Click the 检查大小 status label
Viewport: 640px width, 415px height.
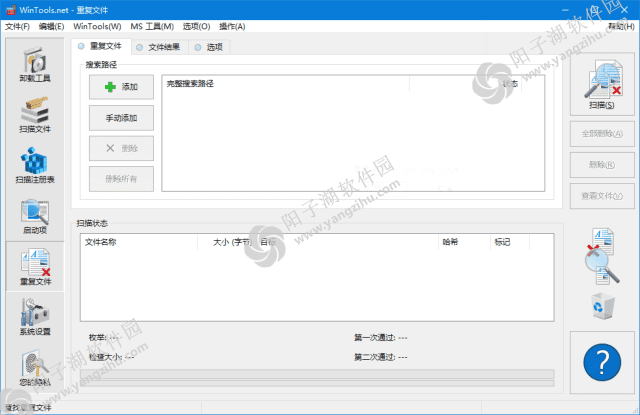click(111, 357)
